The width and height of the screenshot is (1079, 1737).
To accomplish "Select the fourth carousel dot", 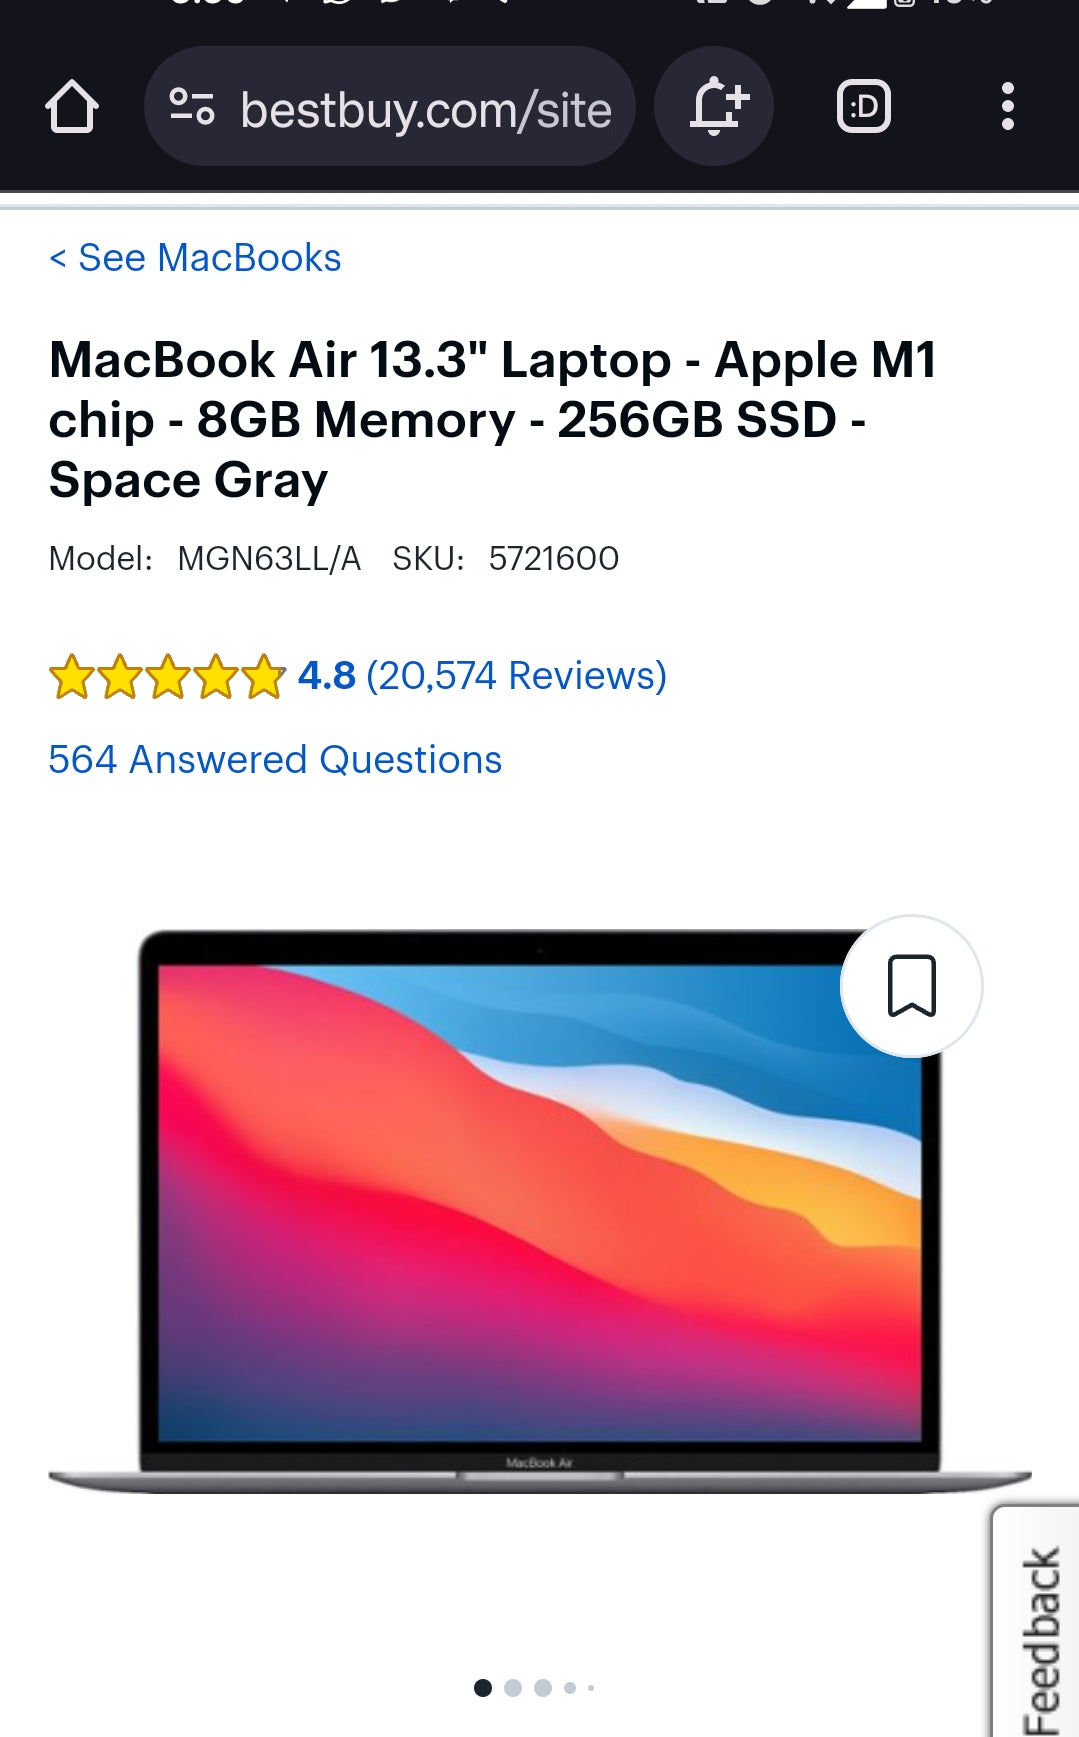I will [570, 1688].
